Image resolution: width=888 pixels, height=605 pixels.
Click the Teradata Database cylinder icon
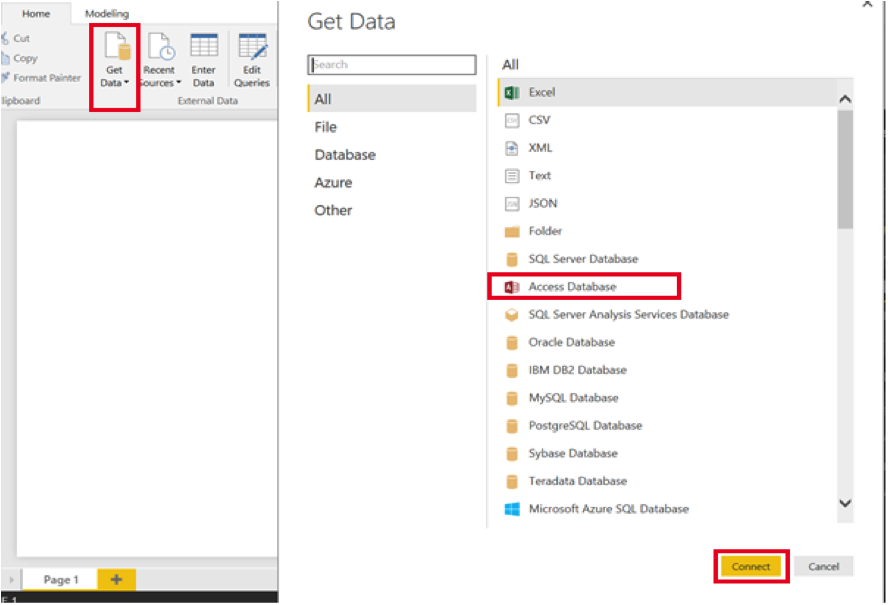(512, 481)
